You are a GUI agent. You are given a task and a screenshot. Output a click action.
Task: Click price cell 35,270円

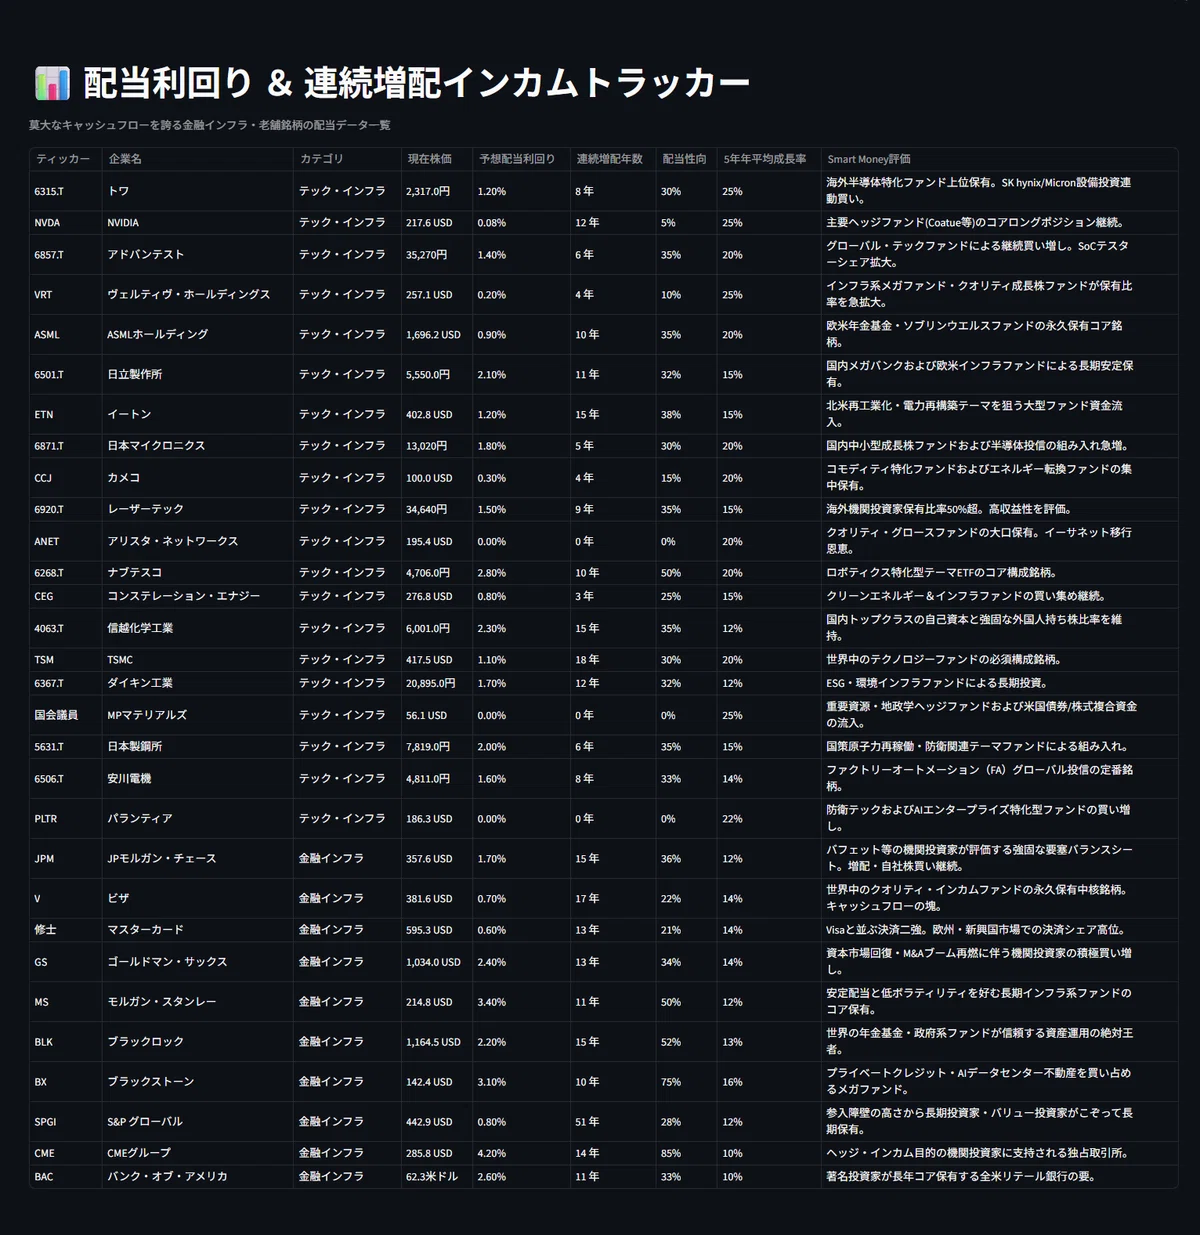tap(437, 255)
